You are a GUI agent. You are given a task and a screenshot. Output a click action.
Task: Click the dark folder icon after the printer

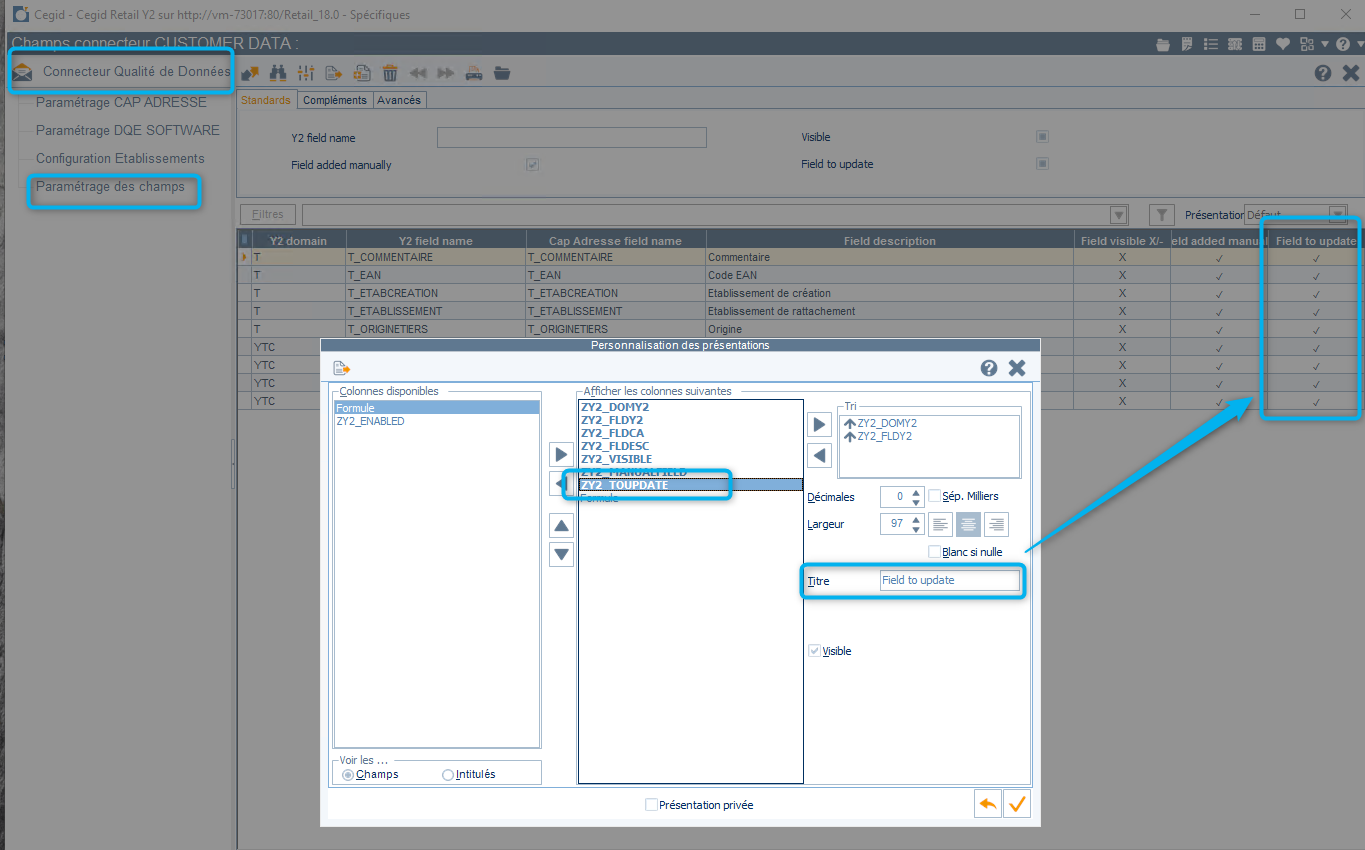(x=502, y=73)
